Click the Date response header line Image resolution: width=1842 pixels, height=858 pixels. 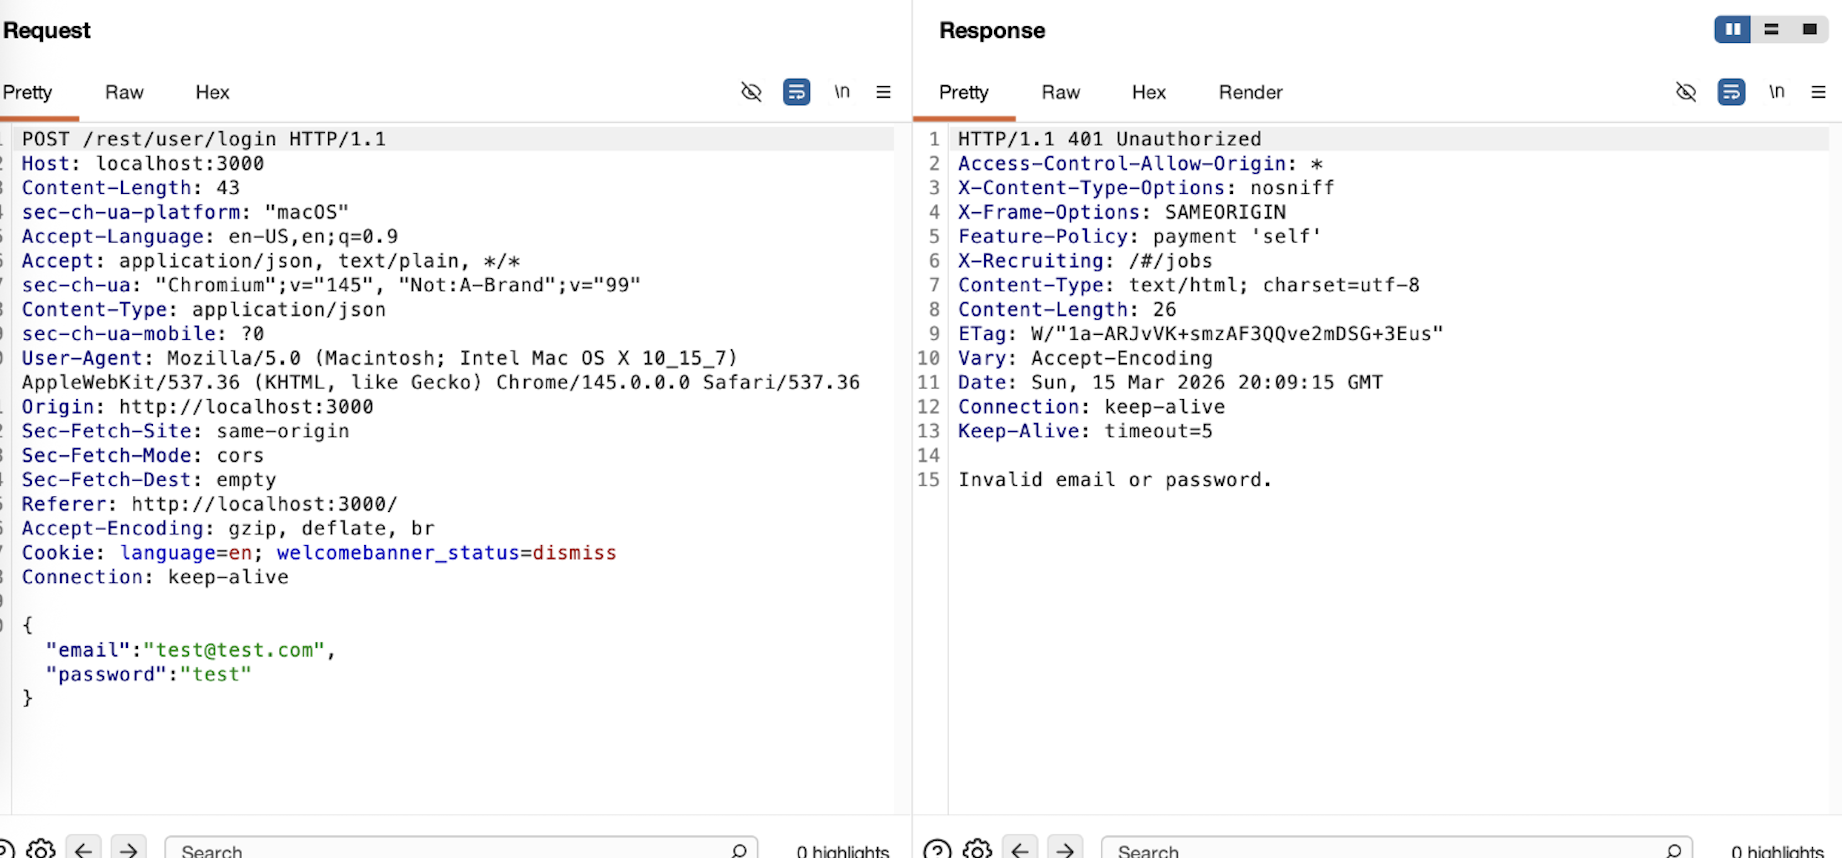tap(1171, 382)
